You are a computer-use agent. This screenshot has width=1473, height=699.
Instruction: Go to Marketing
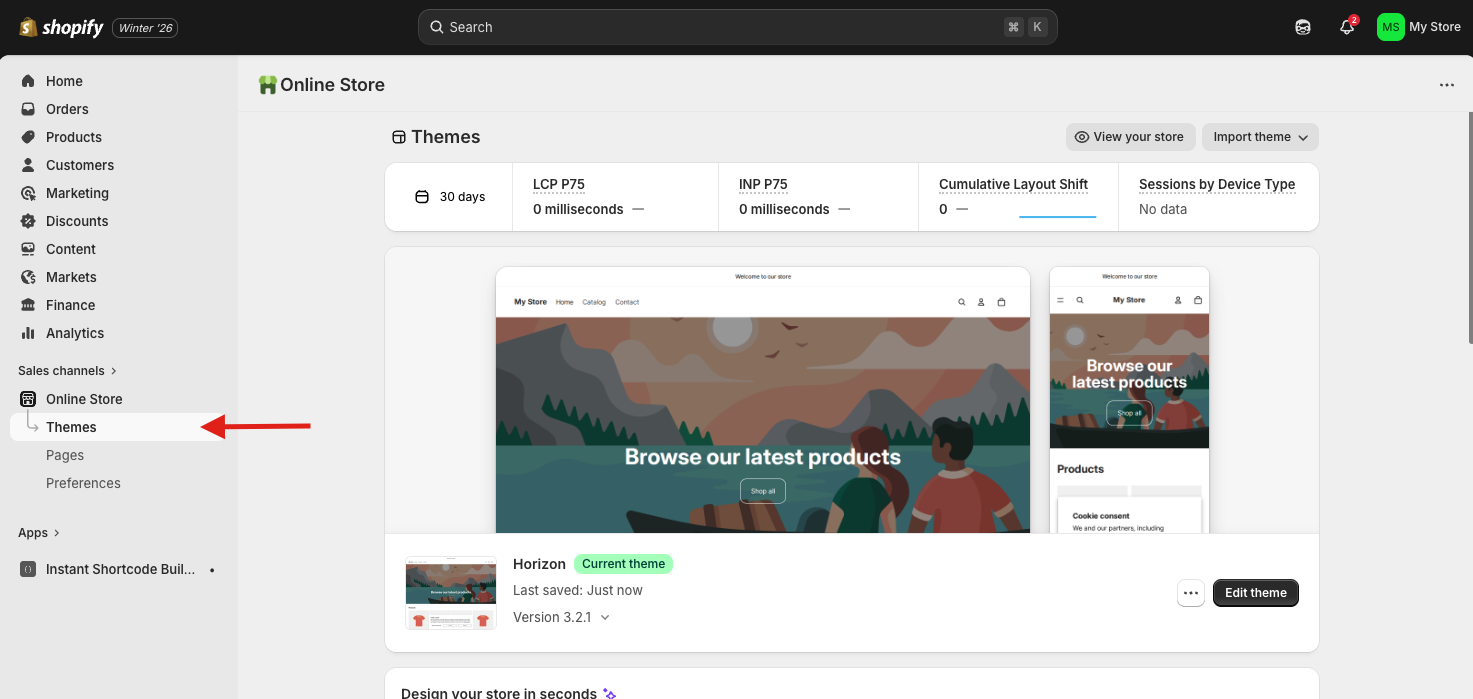click(x=77, y=193)
